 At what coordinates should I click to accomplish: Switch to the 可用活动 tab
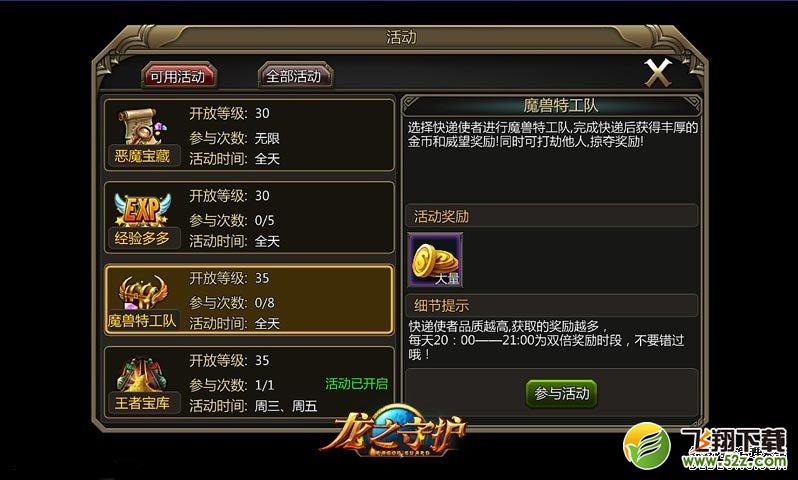click(x=178, y=76)
